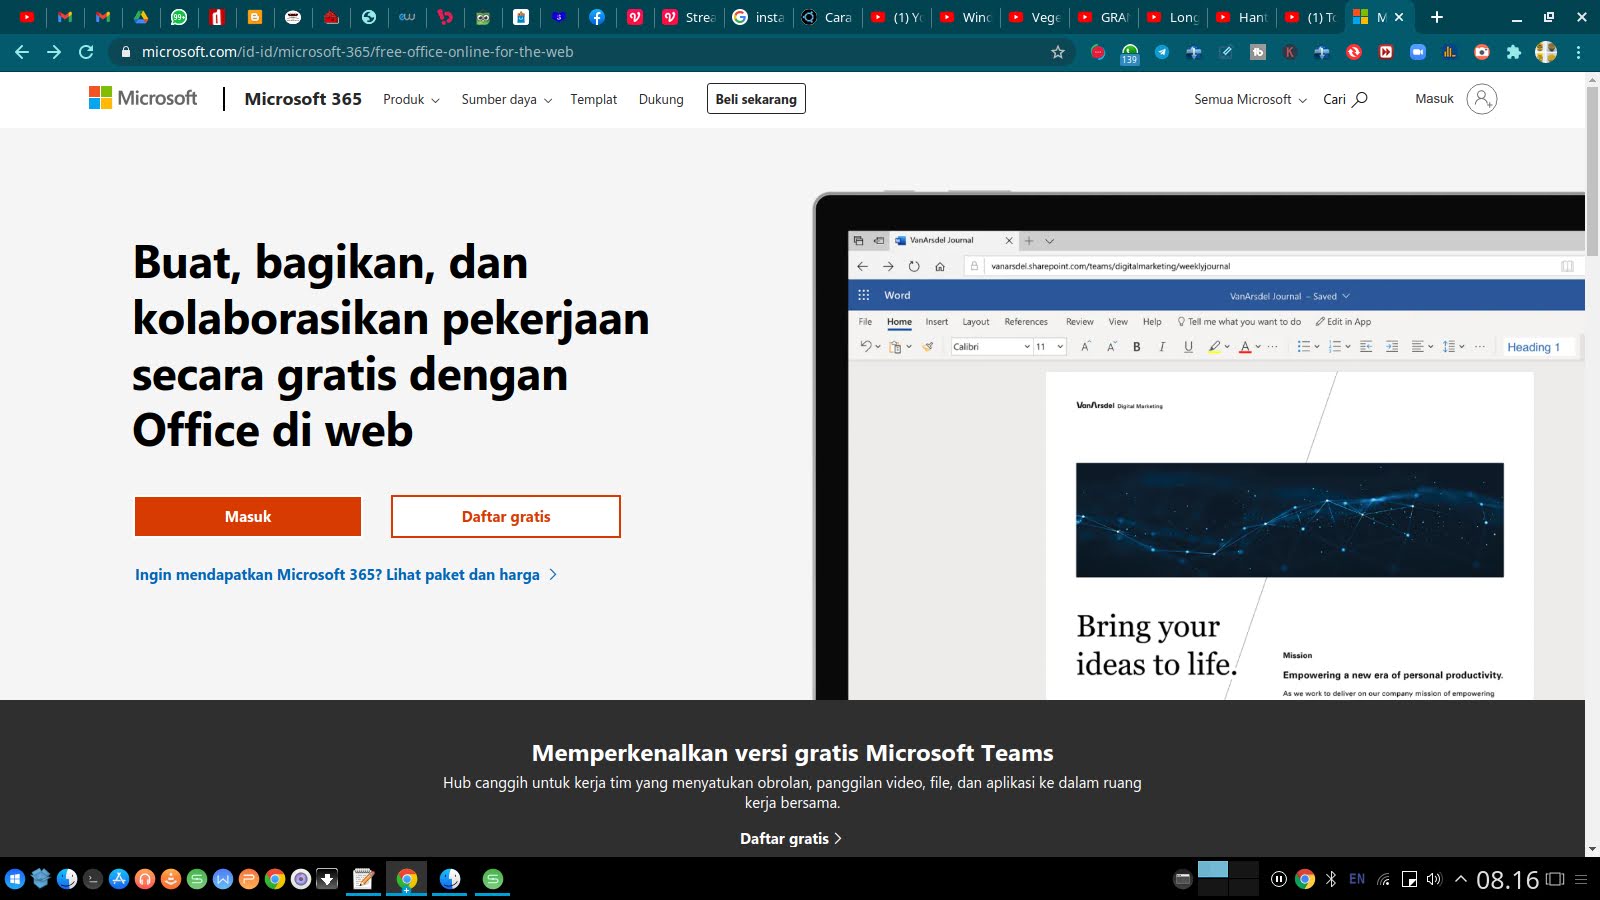Click the volume icon in system tray
The image size is (1600, 900).
tap(1434, 879)
